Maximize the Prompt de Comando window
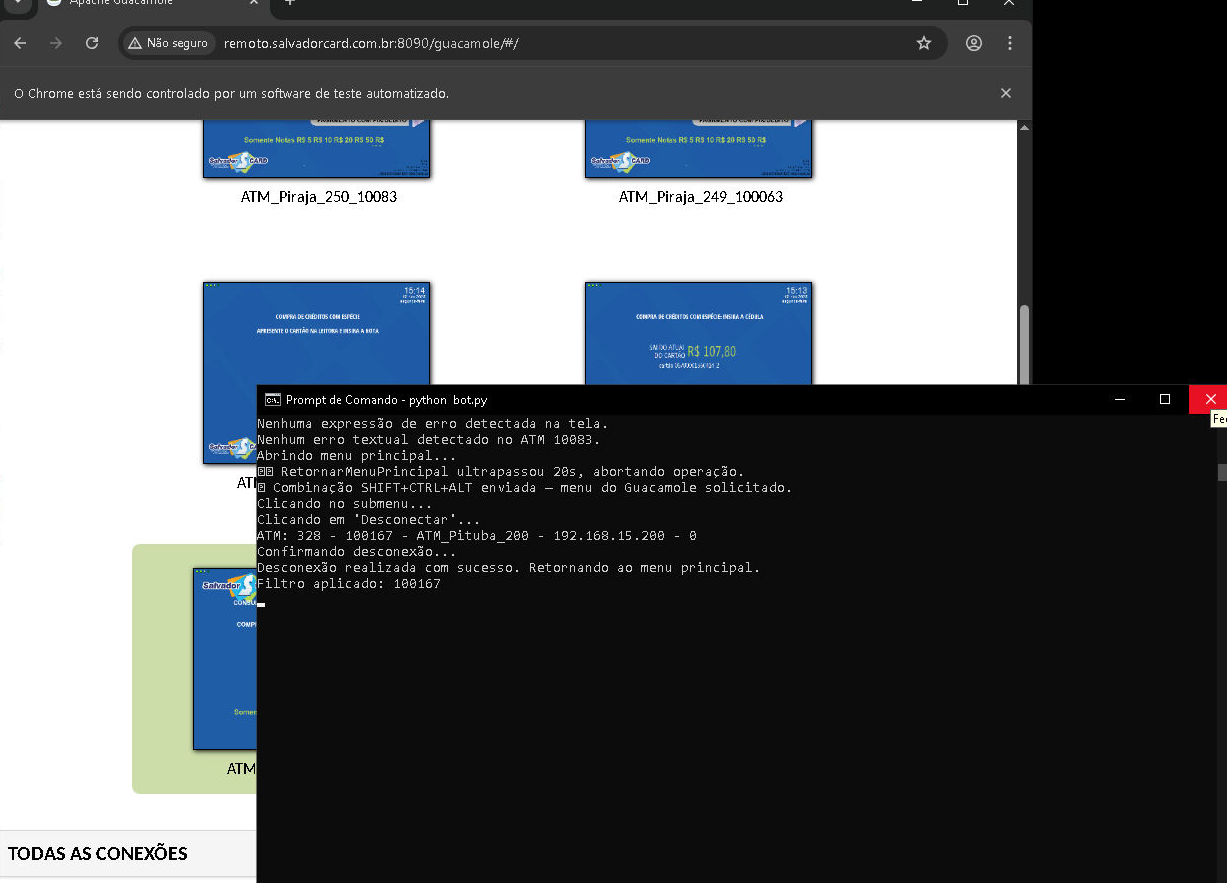 tap(1164, 399)
